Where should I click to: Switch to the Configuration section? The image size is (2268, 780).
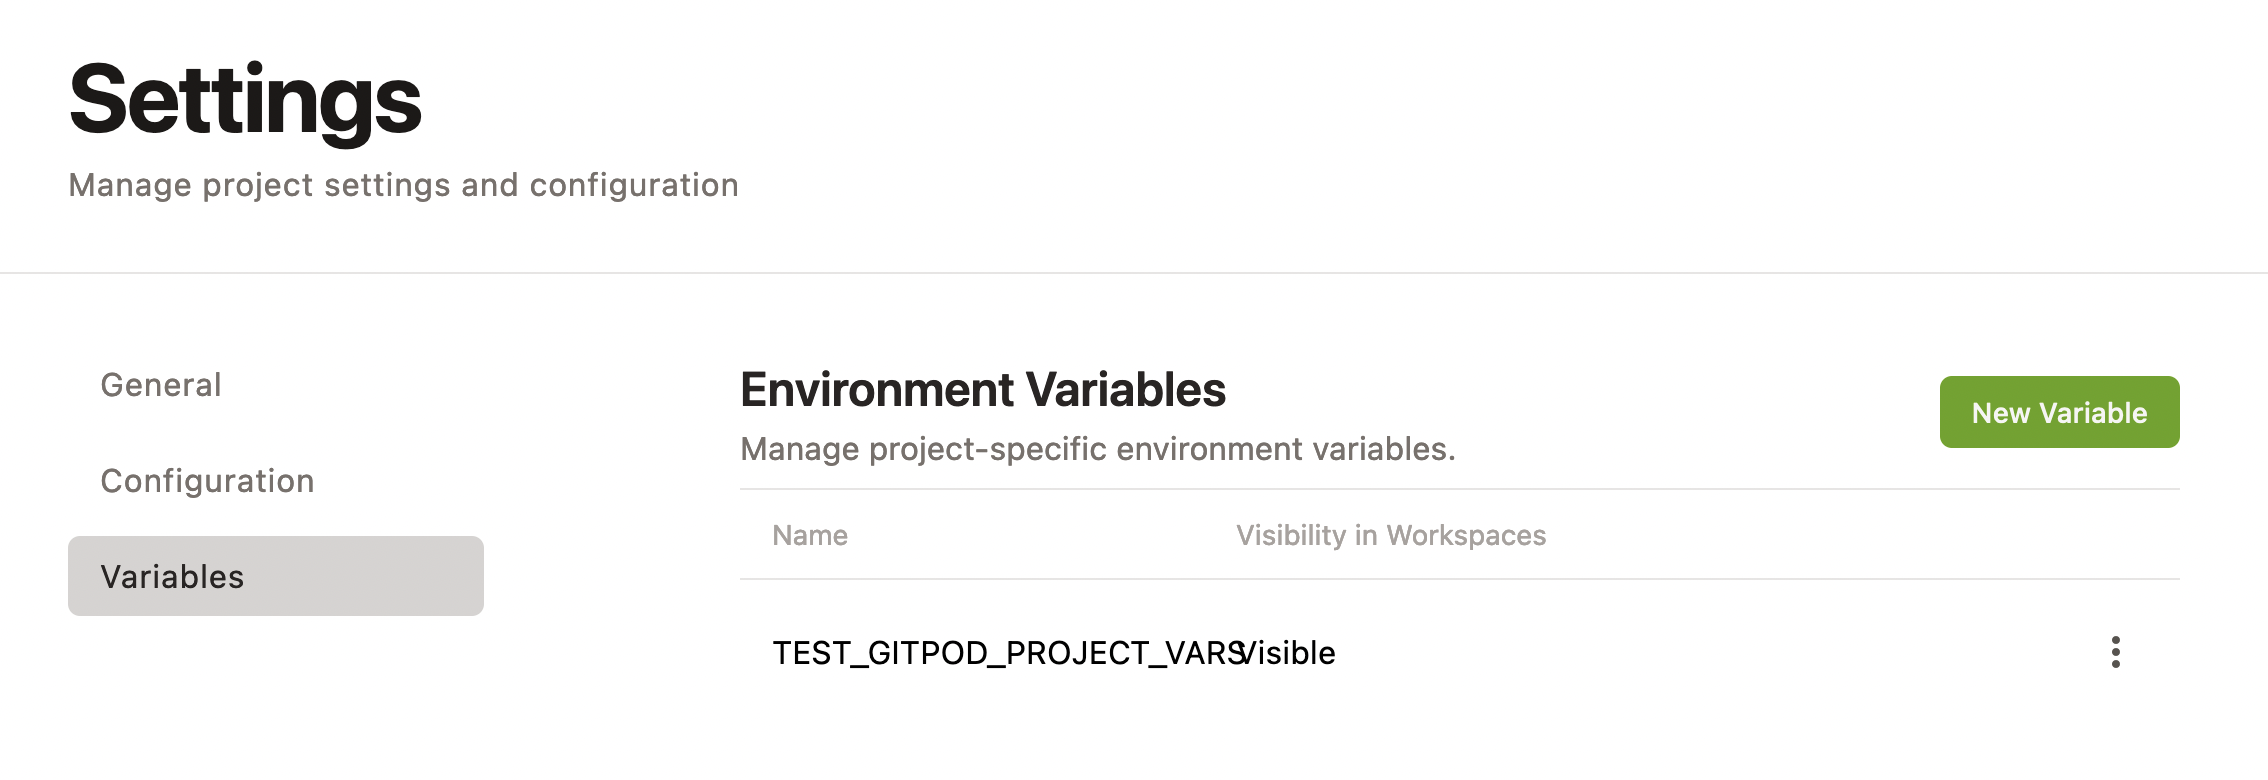[x=206, y=481]
